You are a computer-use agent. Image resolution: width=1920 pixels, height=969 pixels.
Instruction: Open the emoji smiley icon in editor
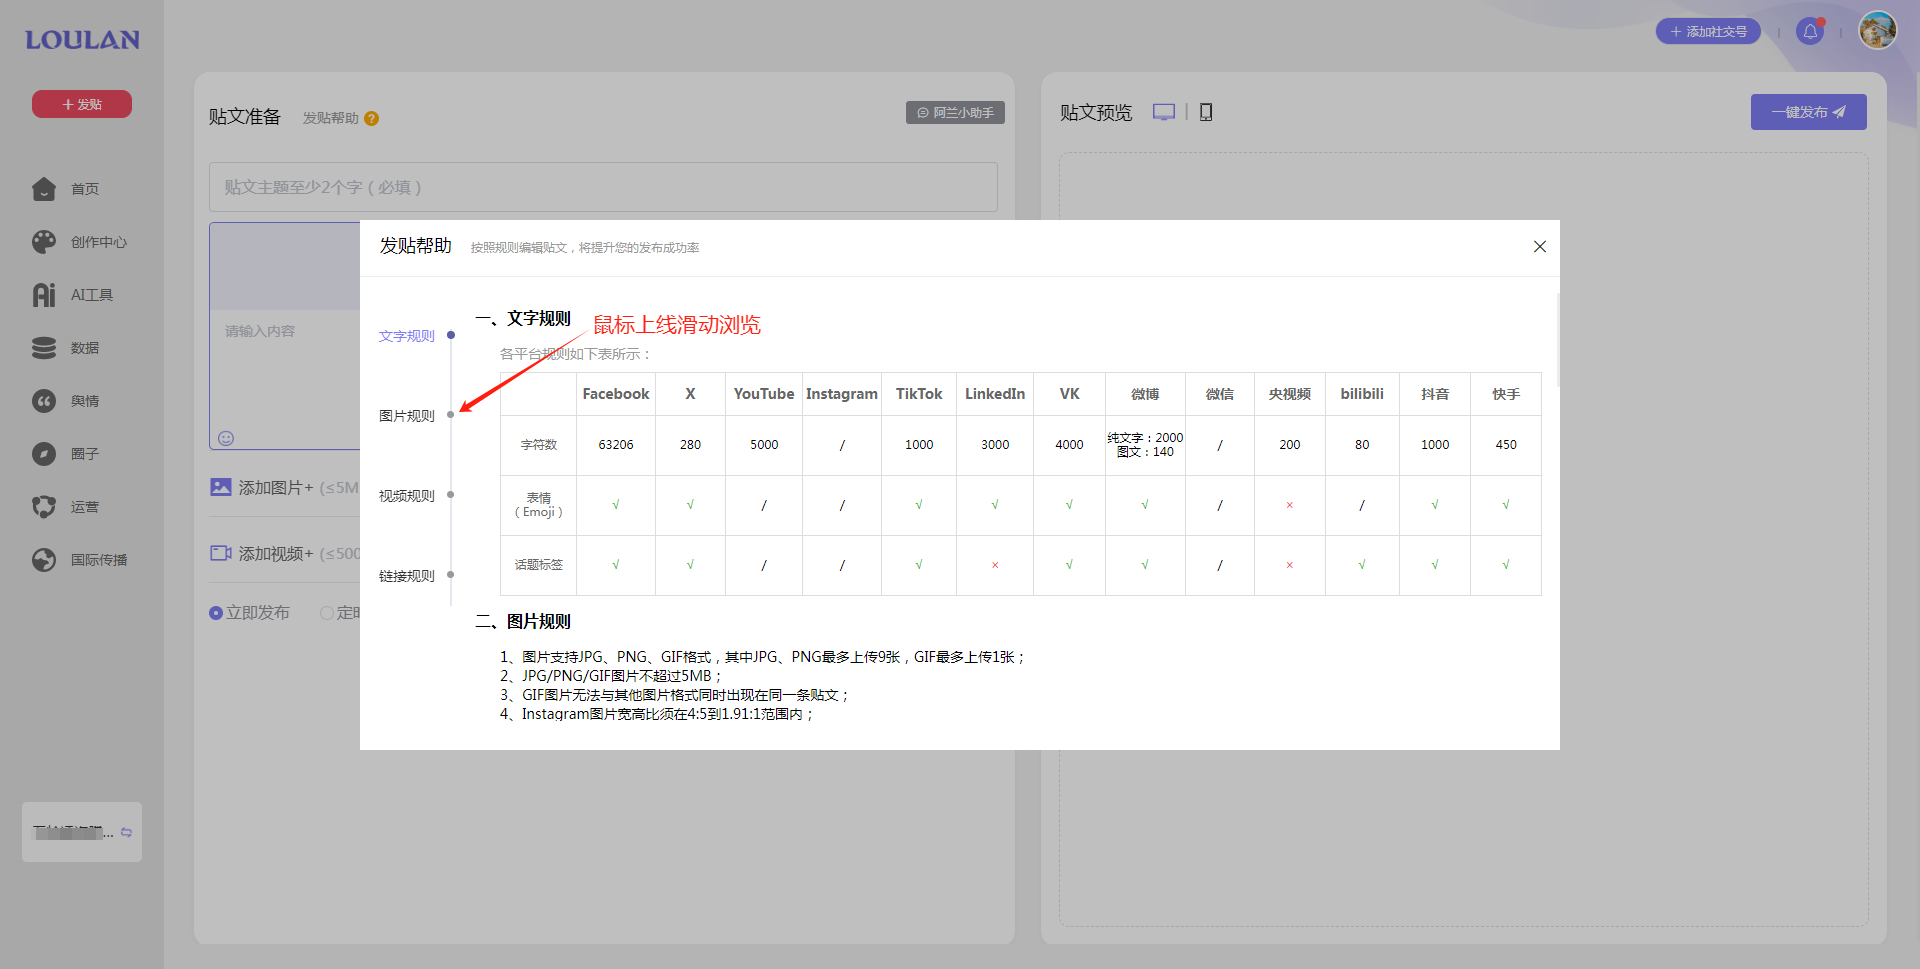tap(226, 438)
